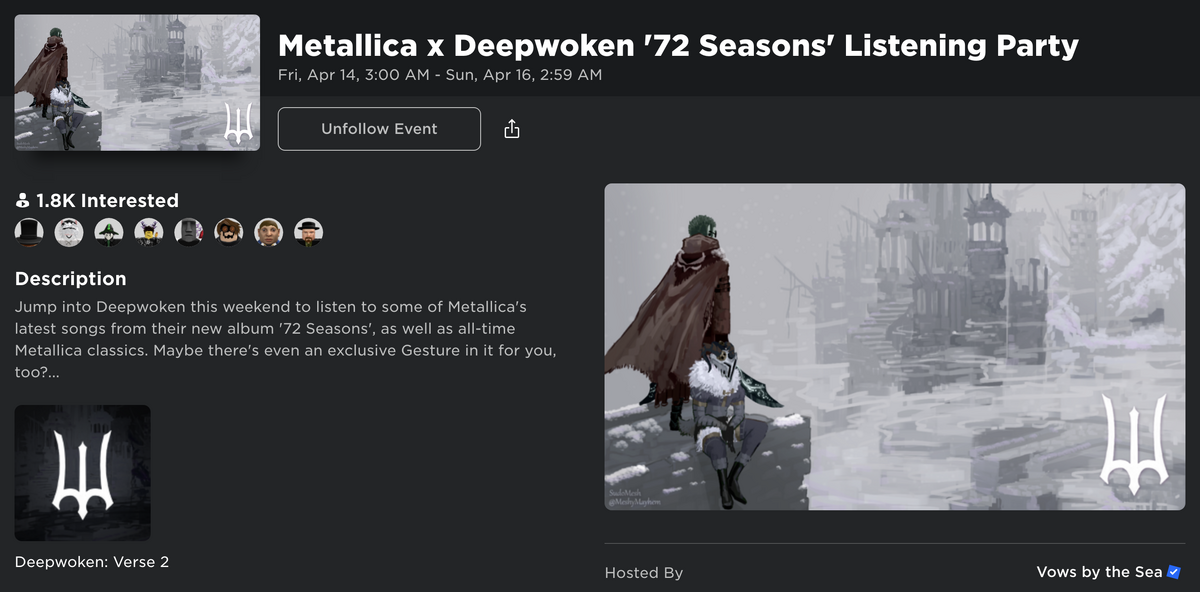Click the small event cover image top left
Image resolution: width=1200 pixels, height=592 pixels.
[136, 81]
